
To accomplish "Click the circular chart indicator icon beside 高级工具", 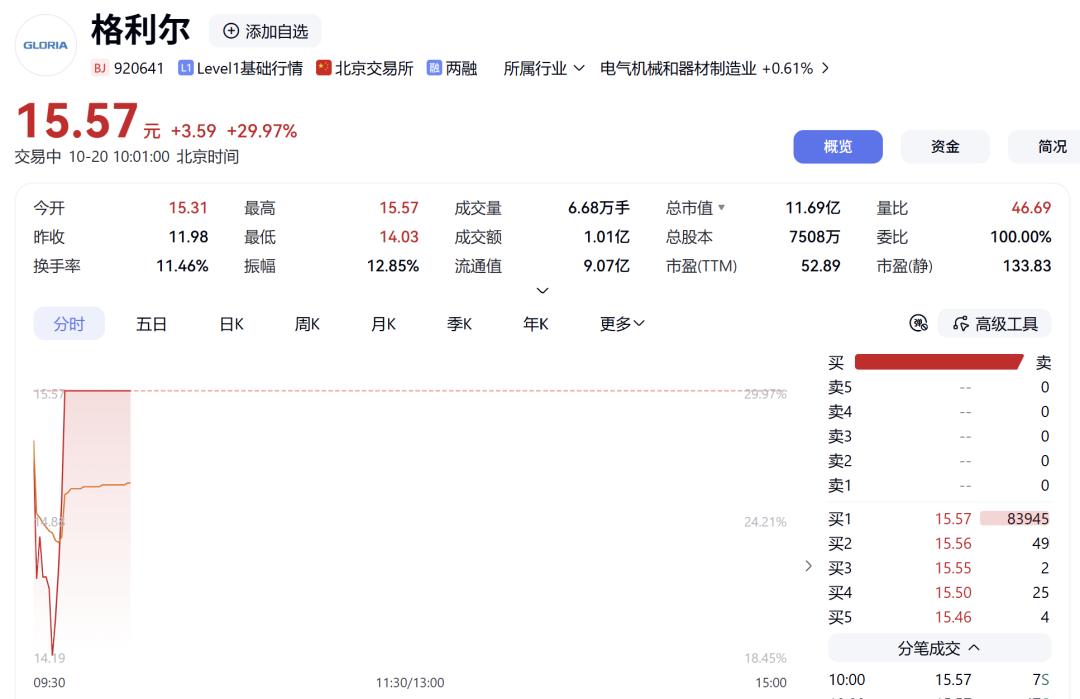I will tap(918, 323).
